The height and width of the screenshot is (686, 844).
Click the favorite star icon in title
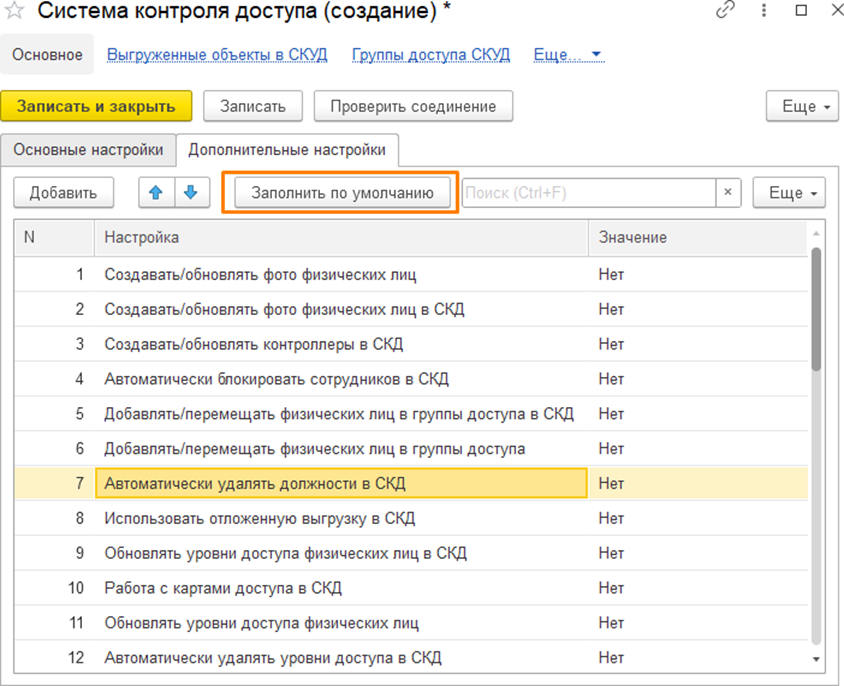[x=16, y=11]
